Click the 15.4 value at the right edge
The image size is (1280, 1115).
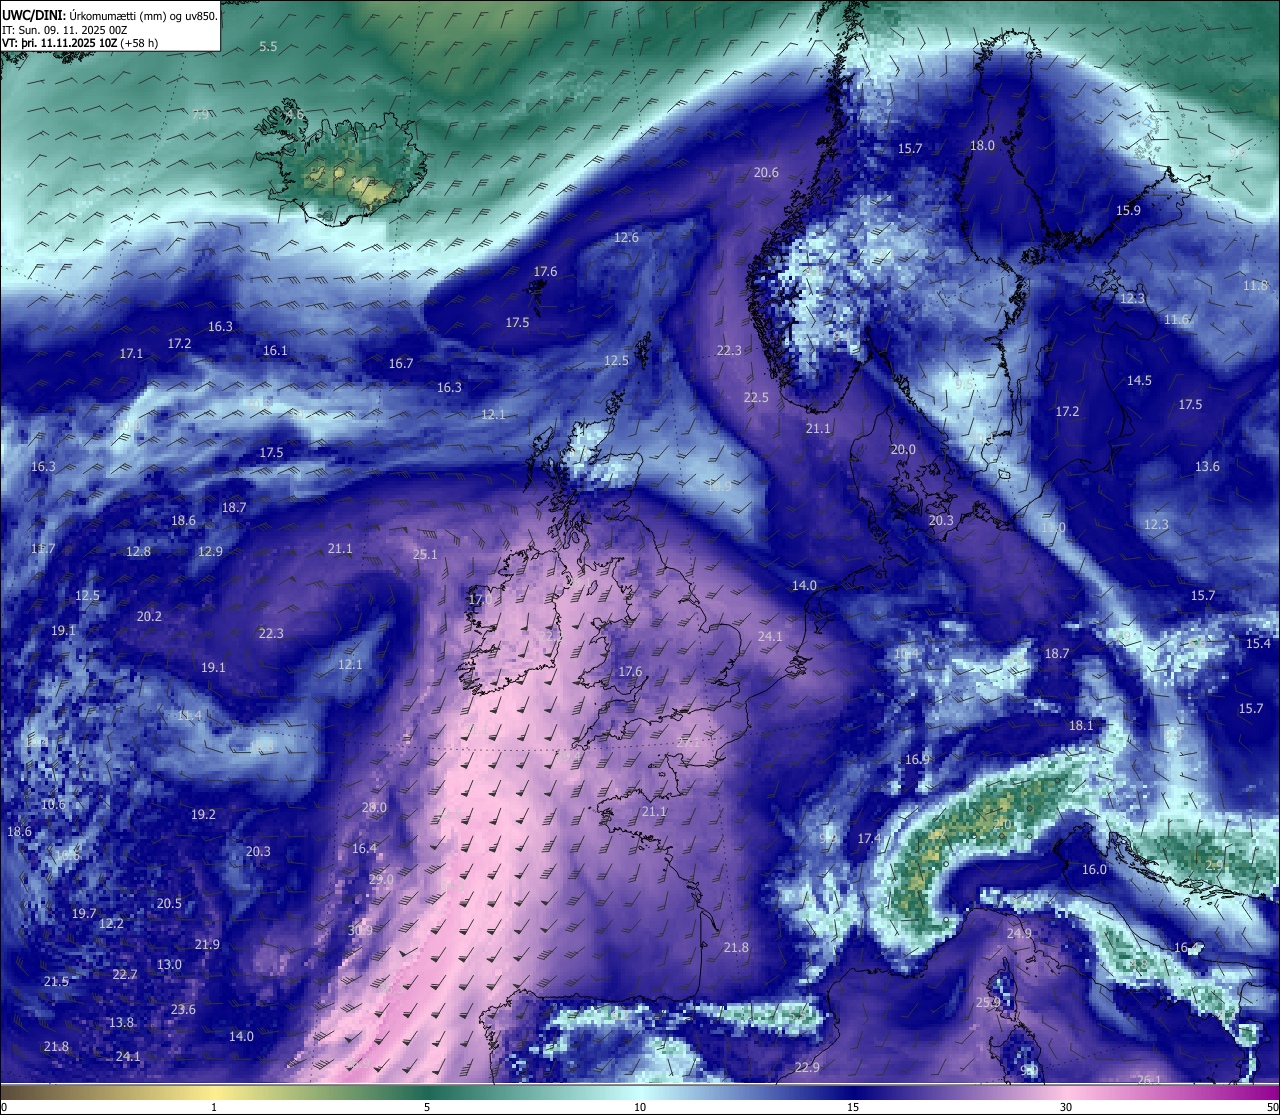coord(1258,644)
